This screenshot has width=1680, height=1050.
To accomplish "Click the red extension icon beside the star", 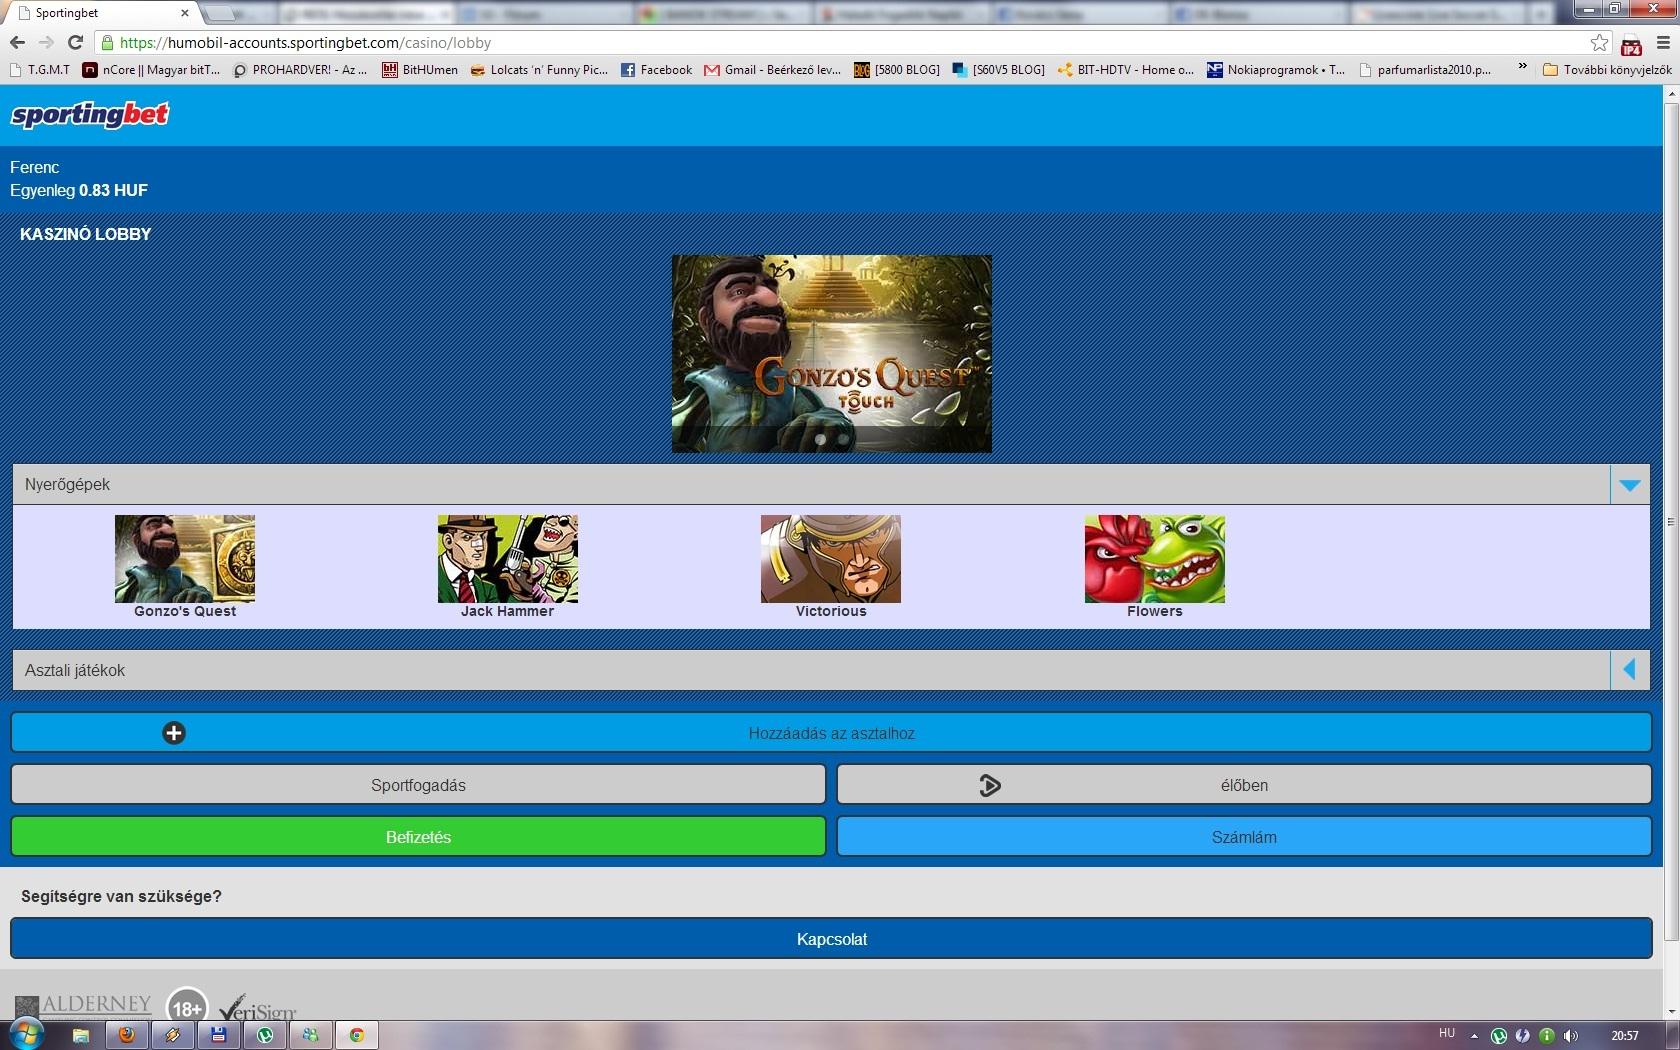I will tap(1631, 44).
